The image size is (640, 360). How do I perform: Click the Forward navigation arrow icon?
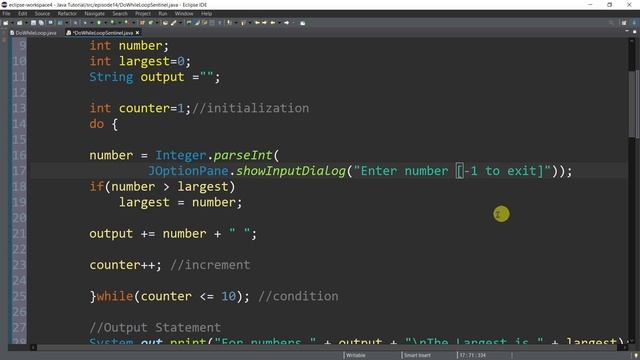point(287,23)
